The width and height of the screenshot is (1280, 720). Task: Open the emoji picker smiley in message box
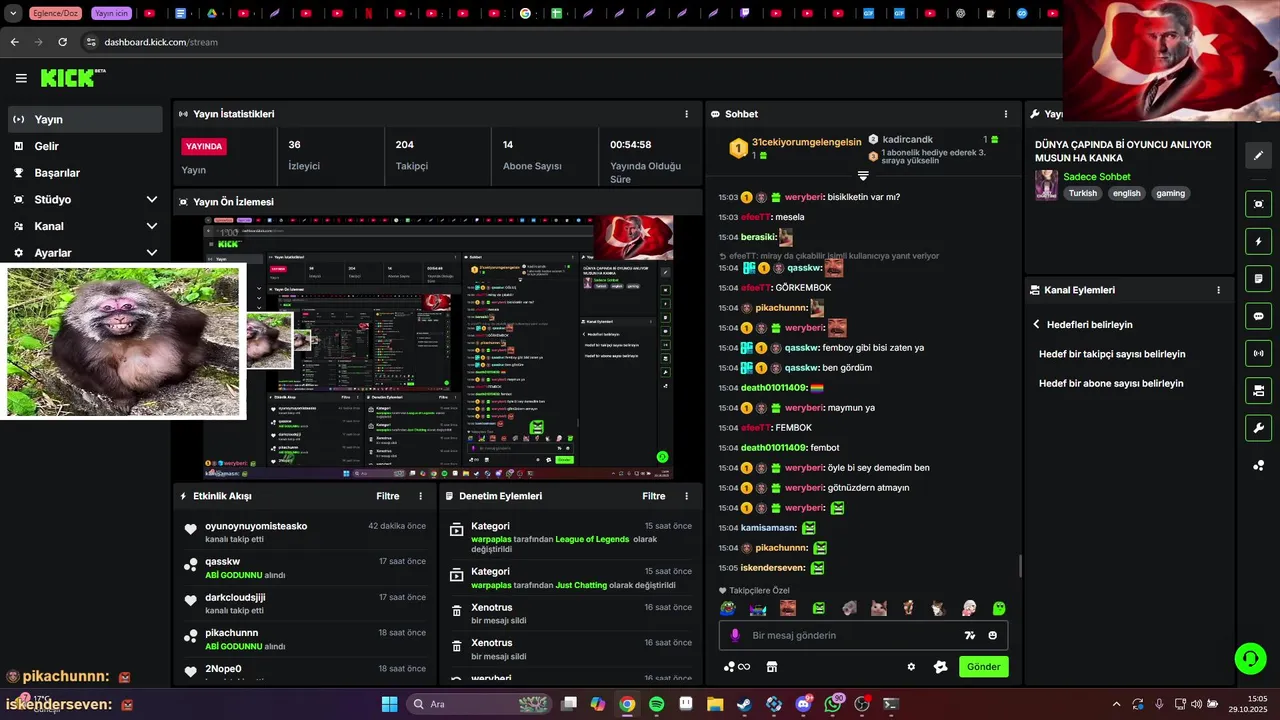tap(993, 635)
